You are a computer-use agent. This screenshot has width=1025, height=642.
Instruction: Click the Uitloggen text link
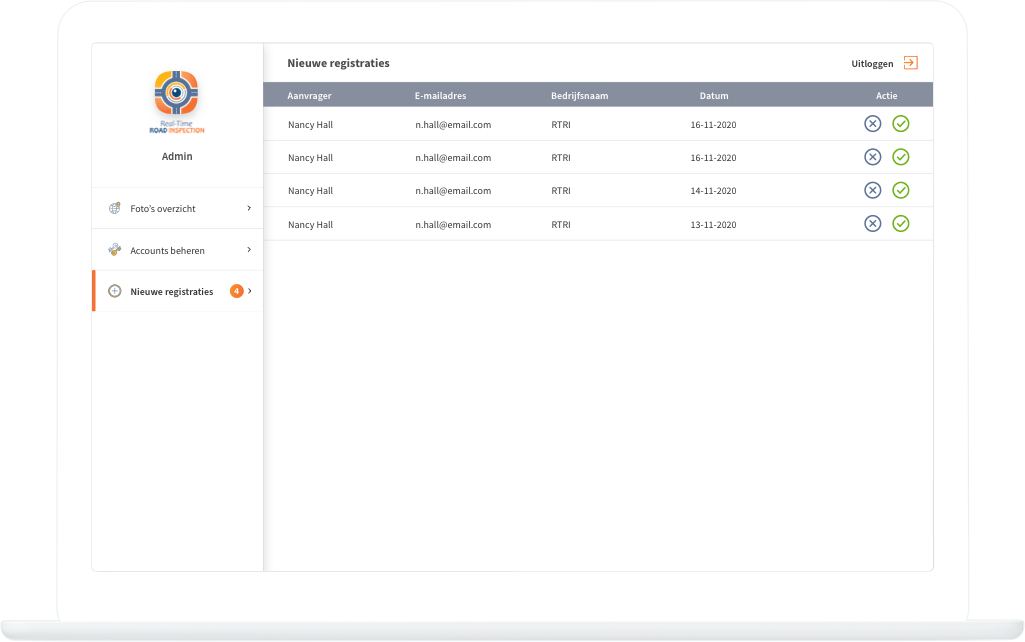(872, 63)
